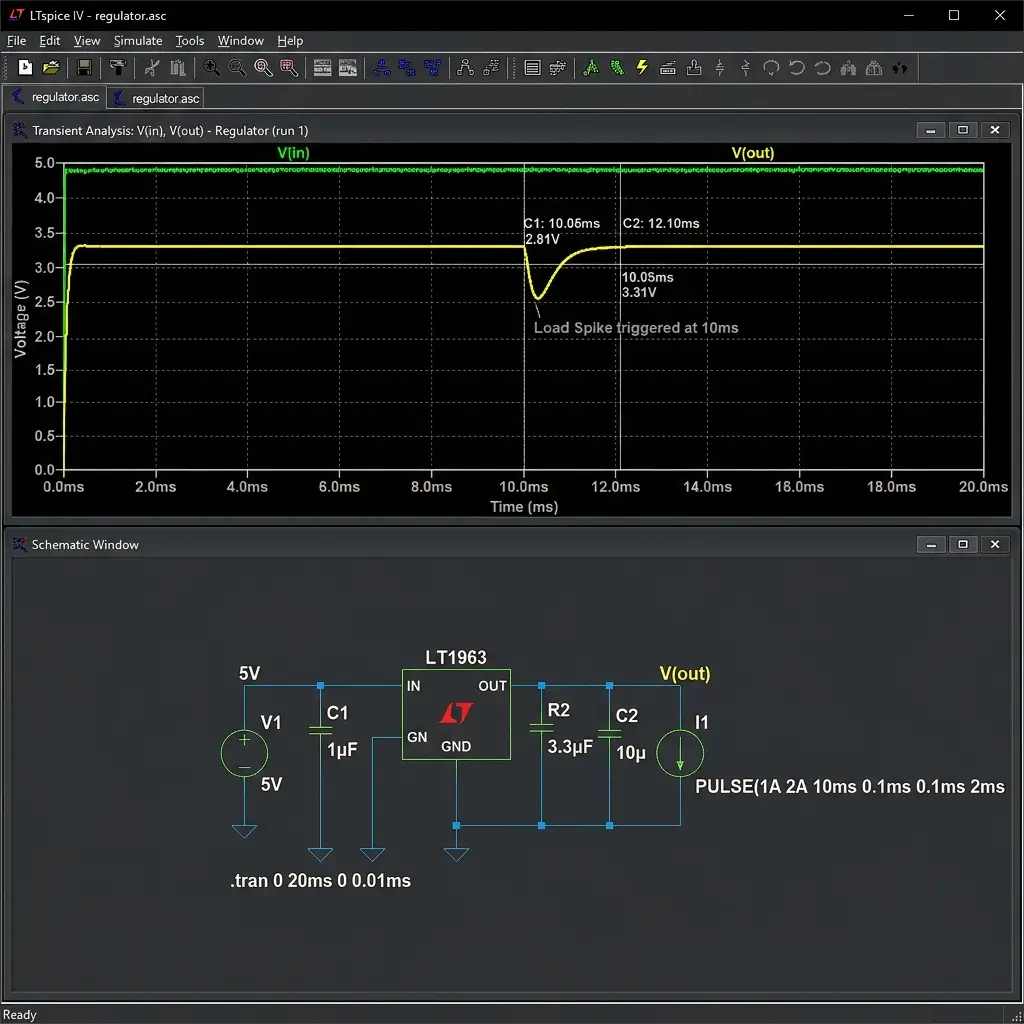Image resolution: width=1024 pixels, height=1024 pixels.
Task: Click the 2.81V cursor value readout
Action: click(x=542, y=239)
